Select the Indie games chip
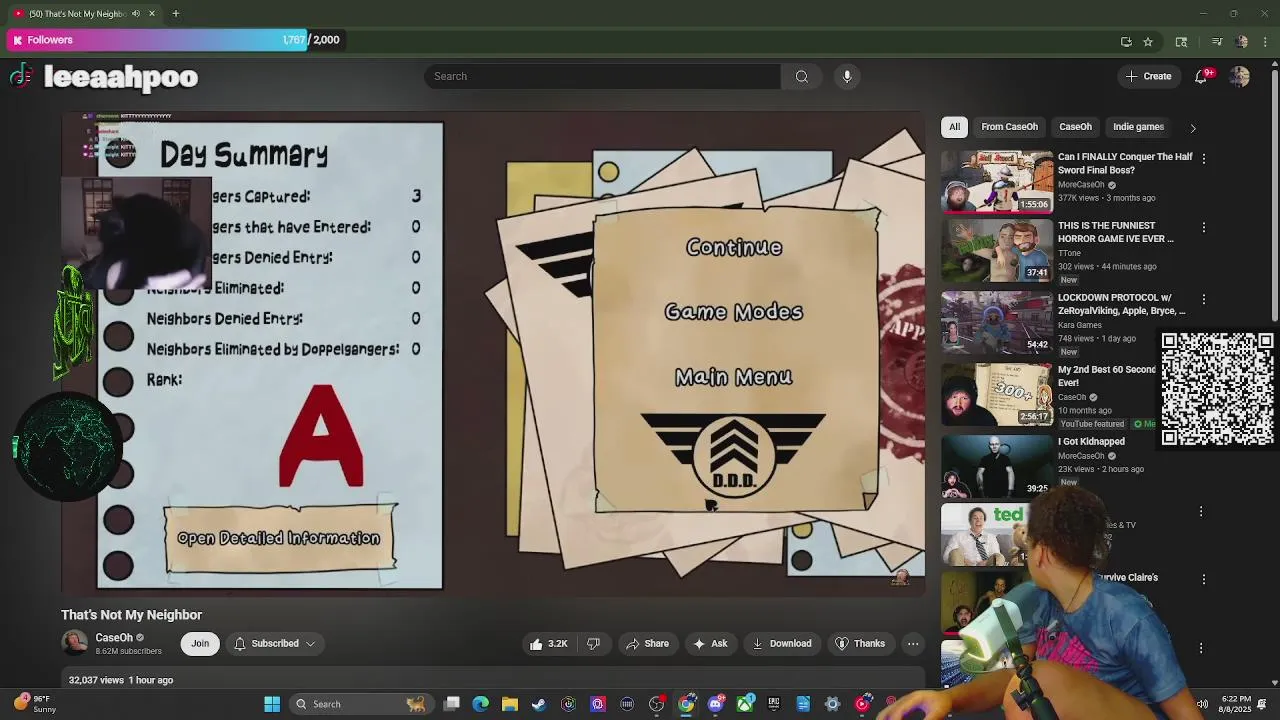The height and width of the screenshot is (720, 1280). pos(1138,127)
